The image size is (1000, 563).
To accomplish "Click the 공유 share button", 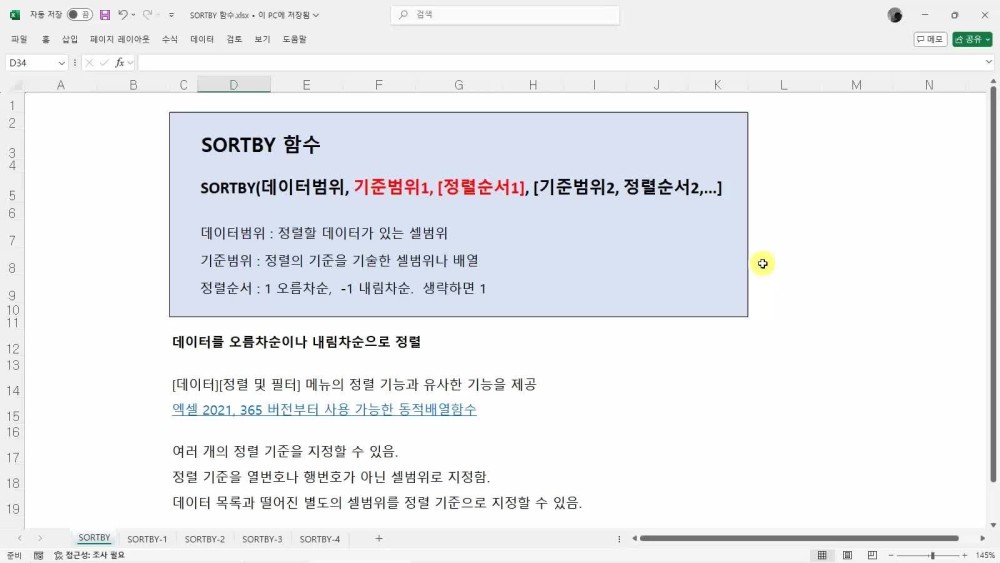I will [971, 39].
